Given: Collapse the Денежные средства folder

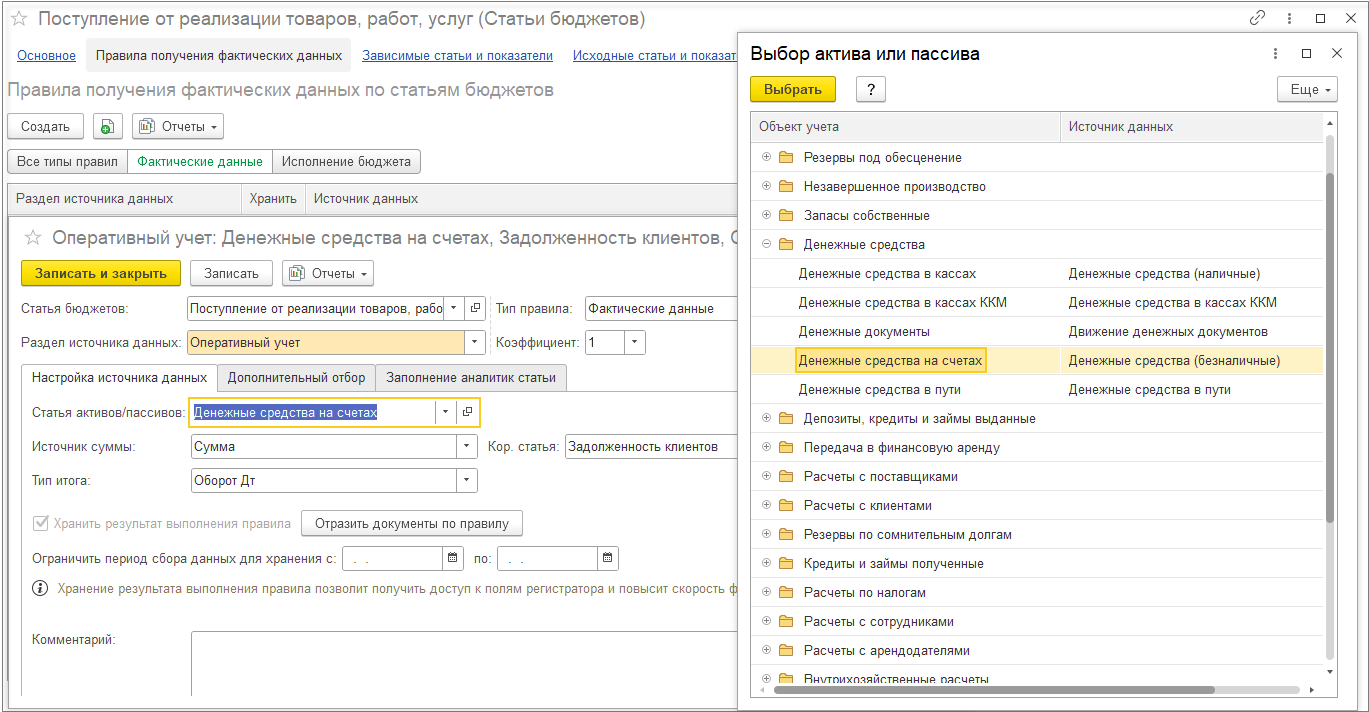Looking at the screenshot, I should pos(767,244).
